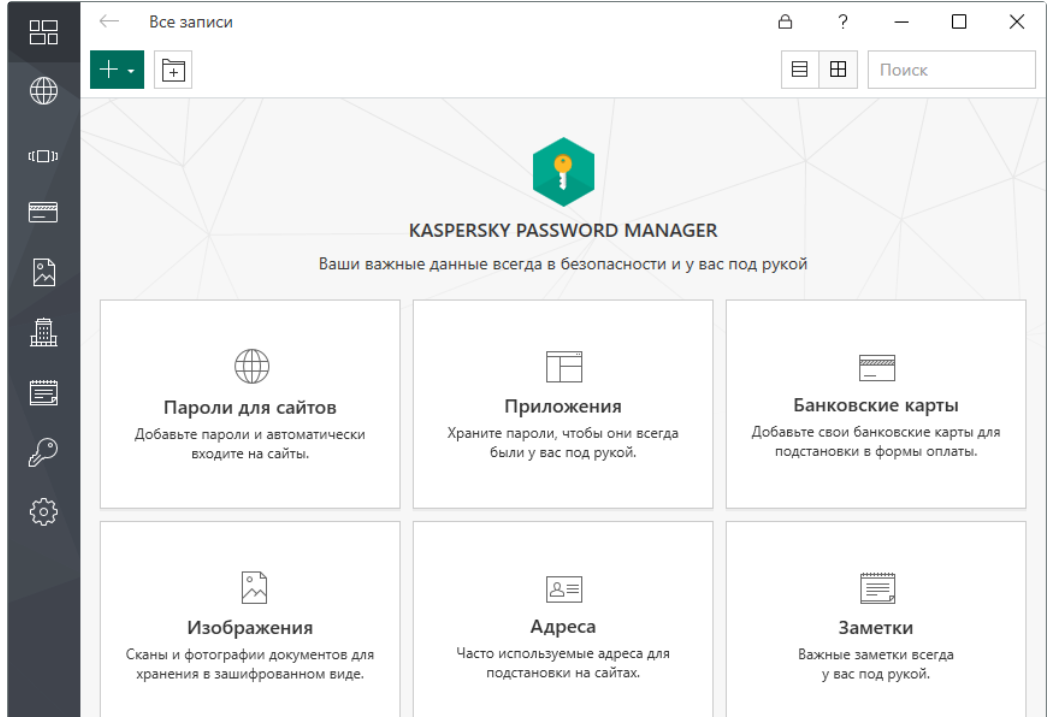Screen dimensions: 1047x717
Task: Create a new folder with toolbar icon
Action: (x=173, y=69)
